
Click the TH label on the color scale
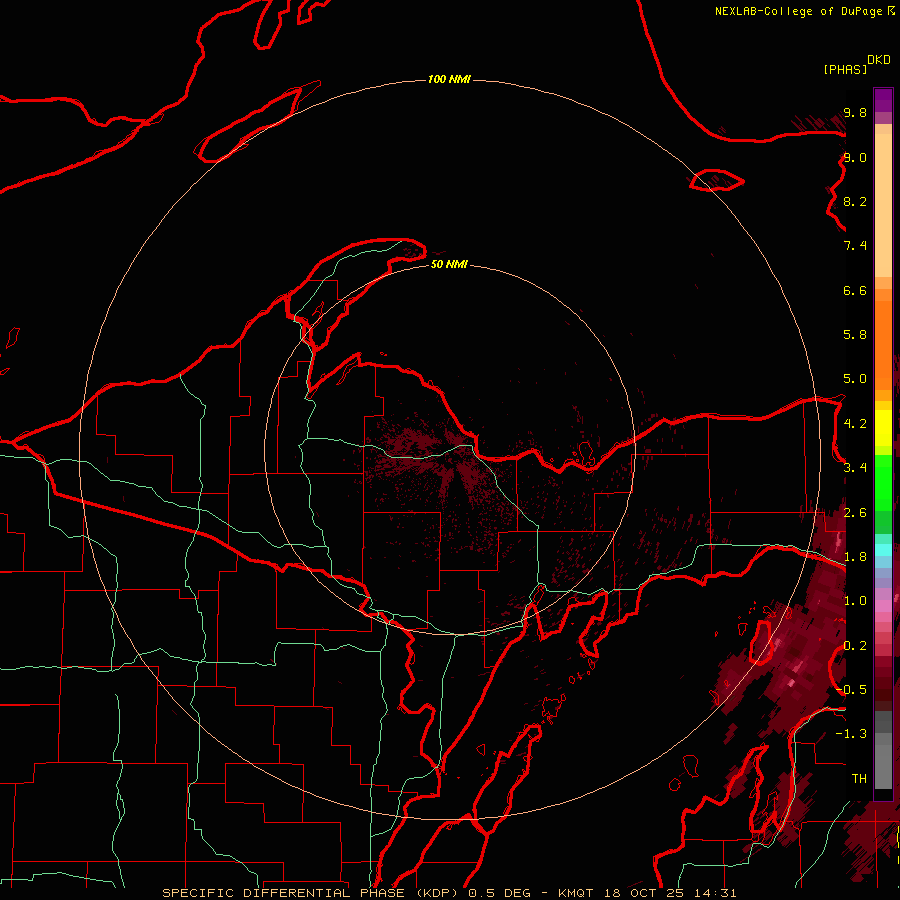pos(859,779)
